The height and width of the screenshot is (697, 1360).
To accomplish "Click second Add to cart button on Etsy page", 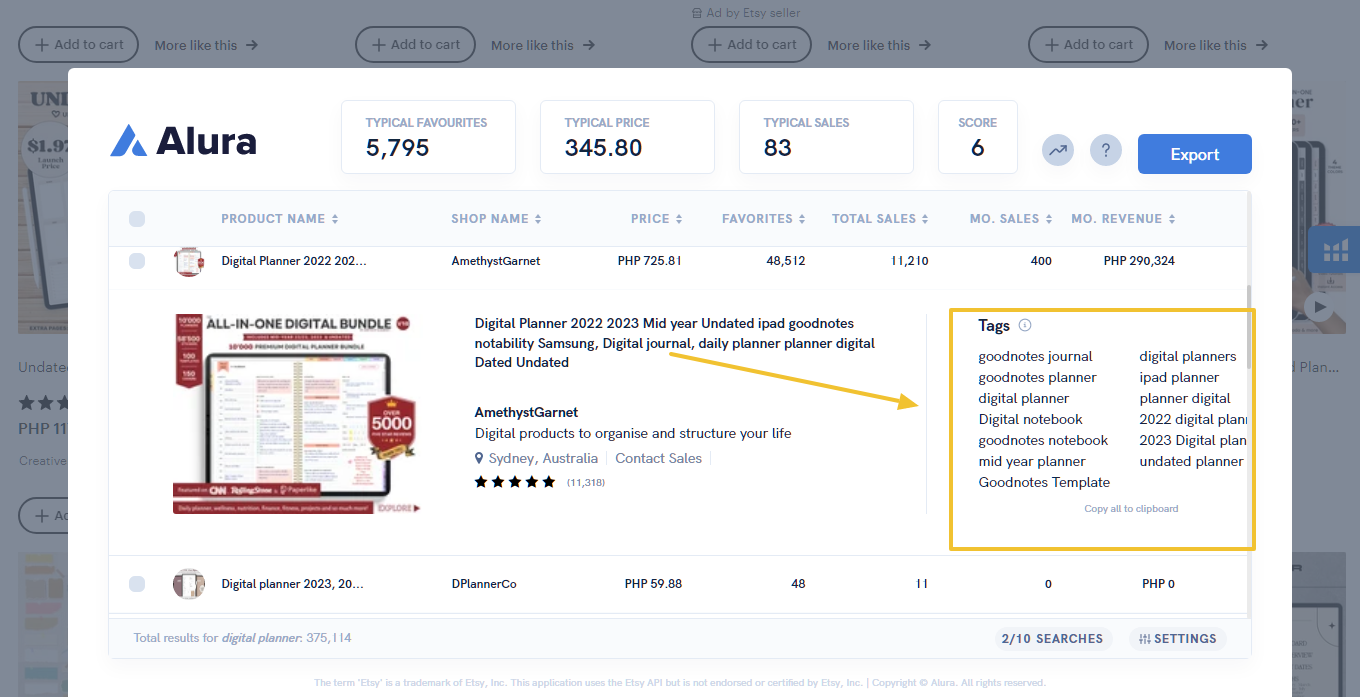I will (415, 45).
